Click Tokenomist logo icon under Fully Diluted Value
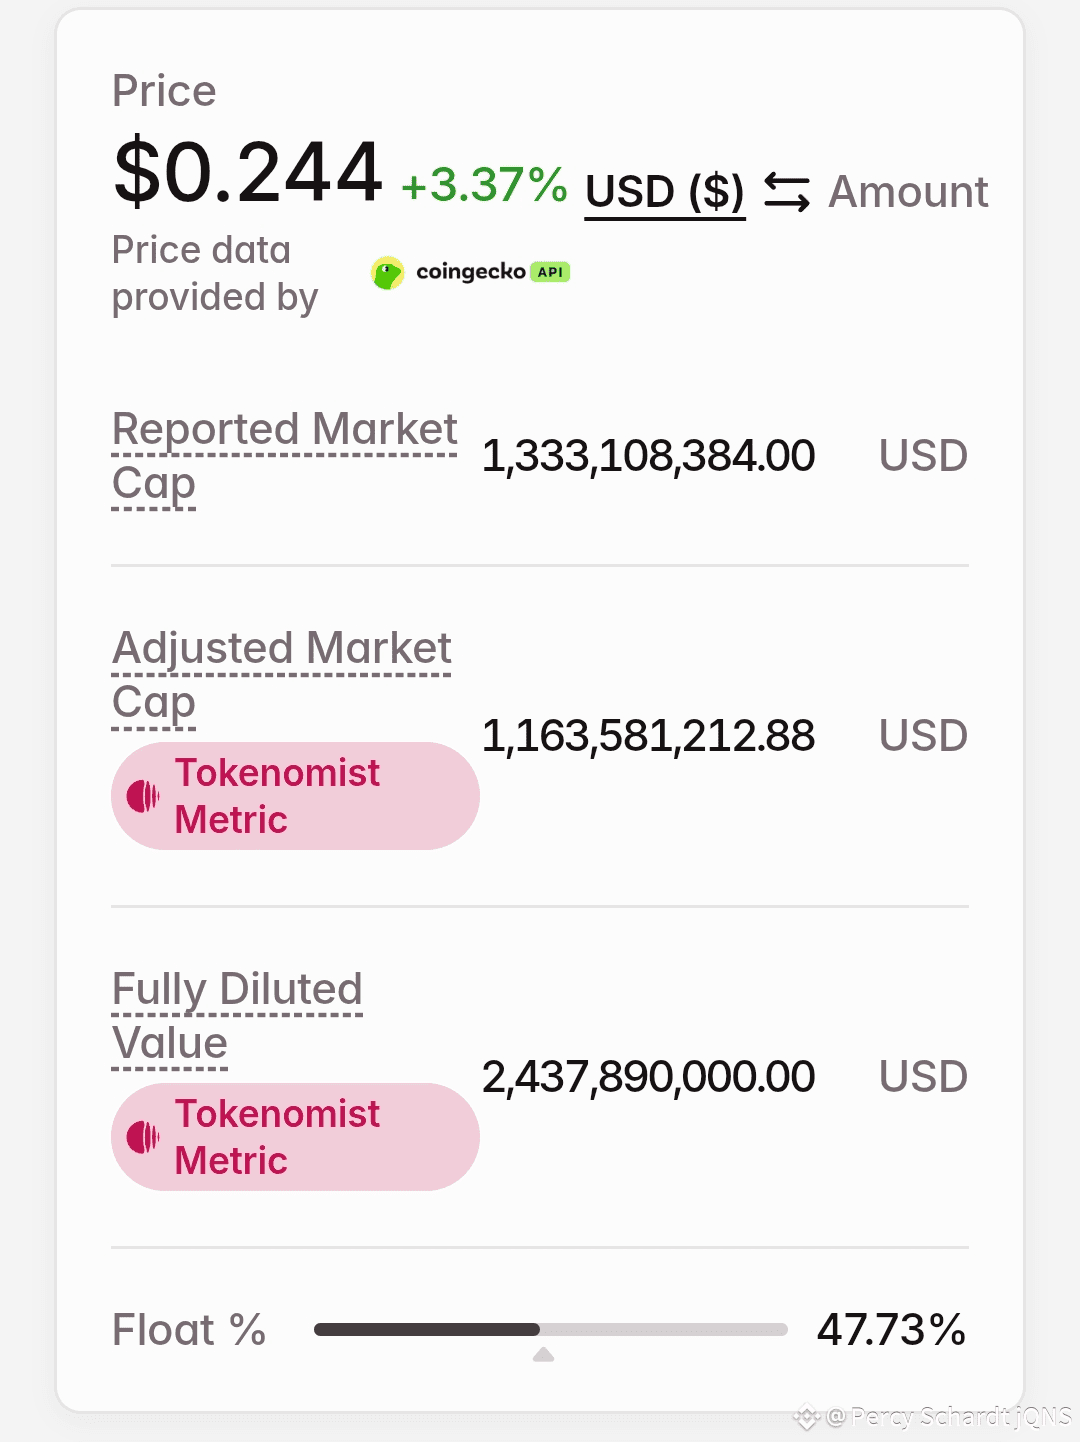This screenshot has height=1442, width=1080. coord(143,1137)
